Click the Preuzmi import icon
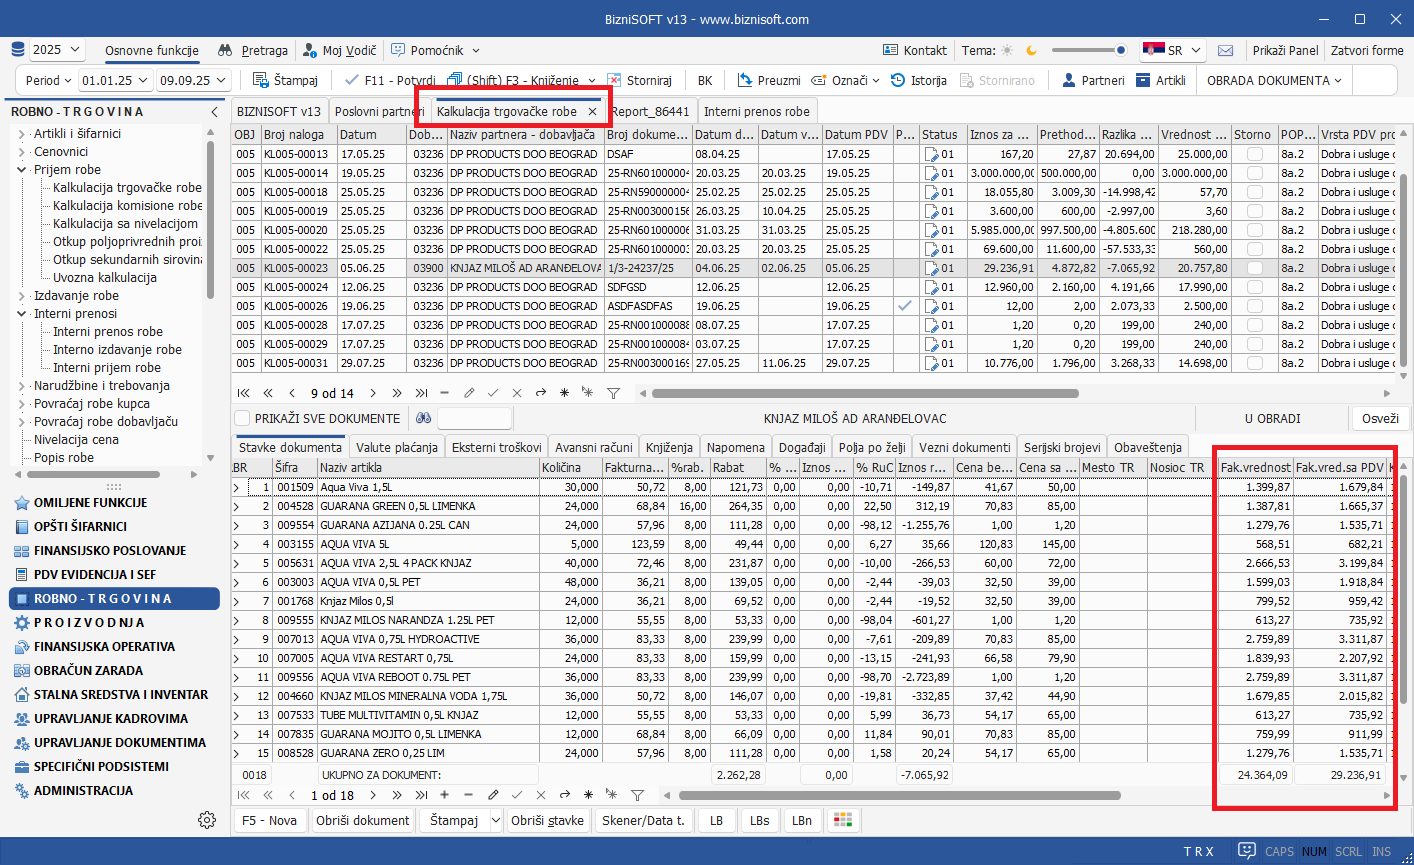Viewport: 1414px width, 865px height. (x=745, y=80)
